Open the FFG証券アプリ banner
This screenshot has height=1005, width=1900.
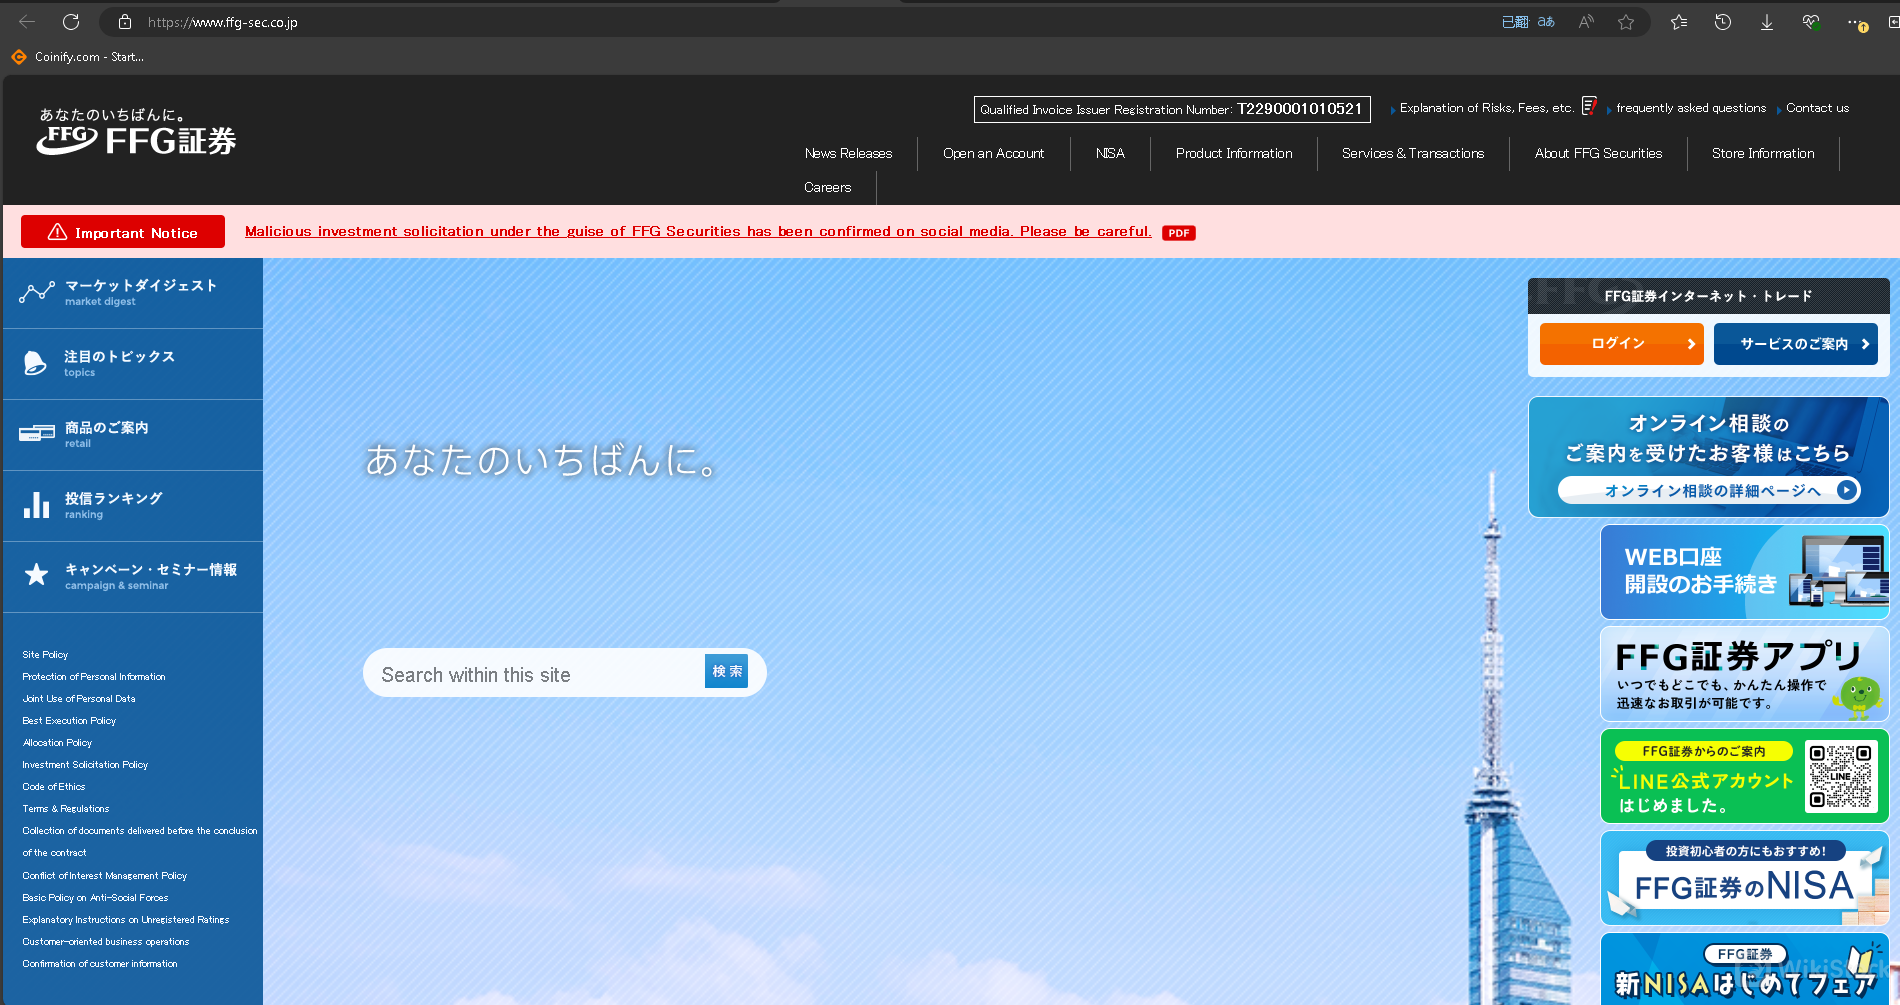point(1744,674)
